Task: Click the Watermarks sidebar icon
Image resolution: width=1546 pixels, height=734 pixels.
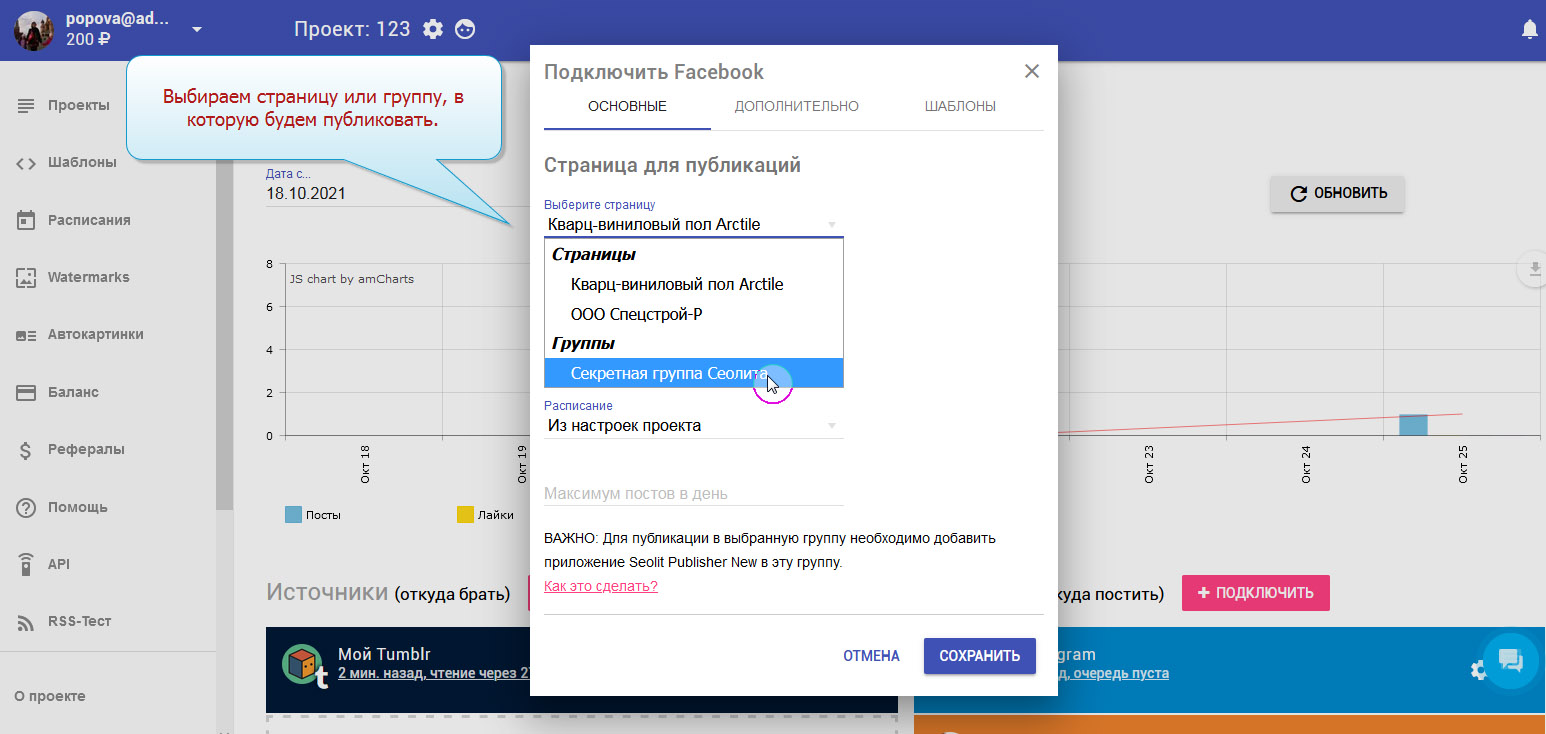Action: [26, 277]
